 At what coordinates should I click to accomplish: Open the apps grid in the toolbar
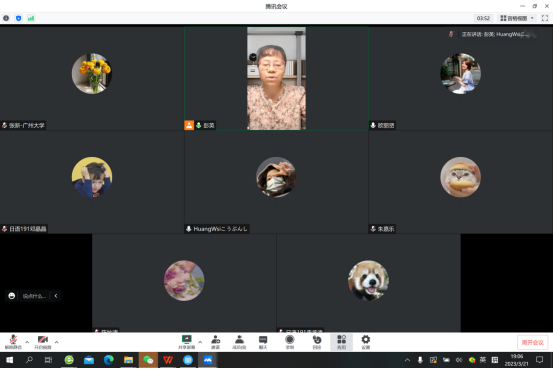click(x=341, y=341)
